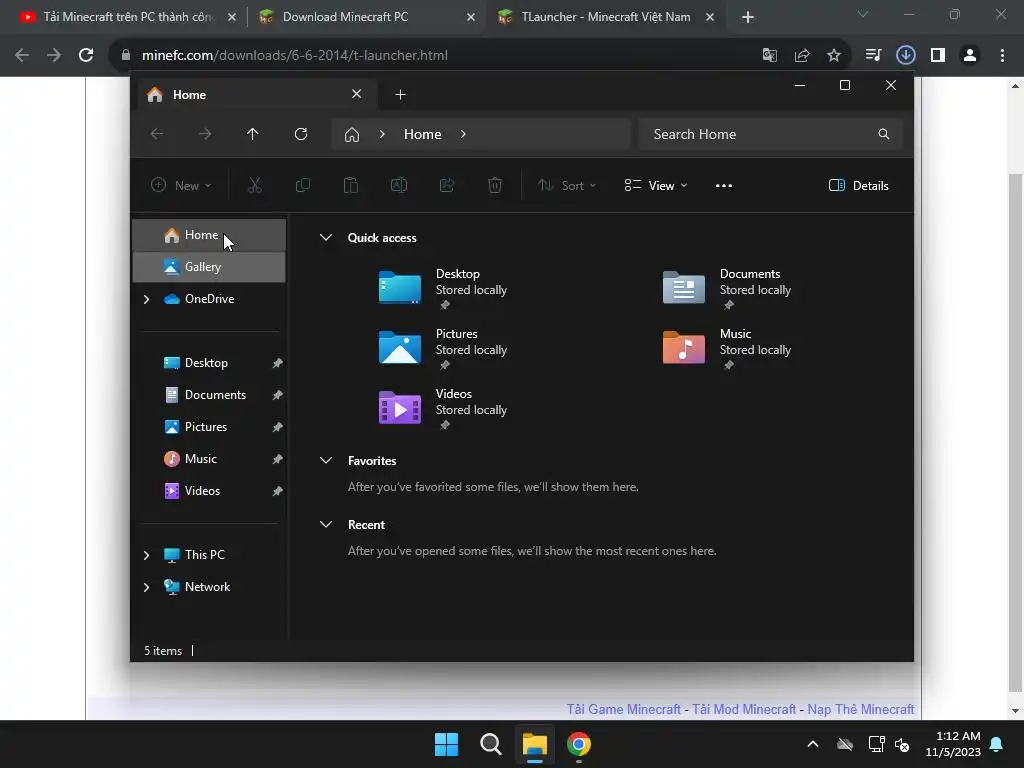
Task: Select Home in the navigation pane
Action: [x=209, y=235]
